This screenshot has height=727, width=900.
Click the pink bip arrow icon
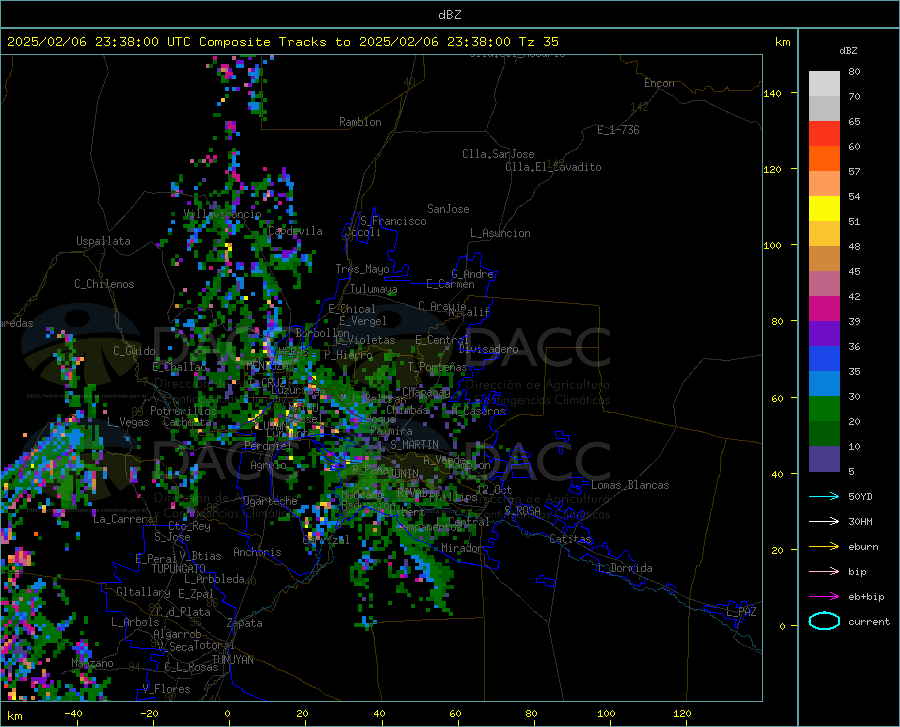coord(824,572)
